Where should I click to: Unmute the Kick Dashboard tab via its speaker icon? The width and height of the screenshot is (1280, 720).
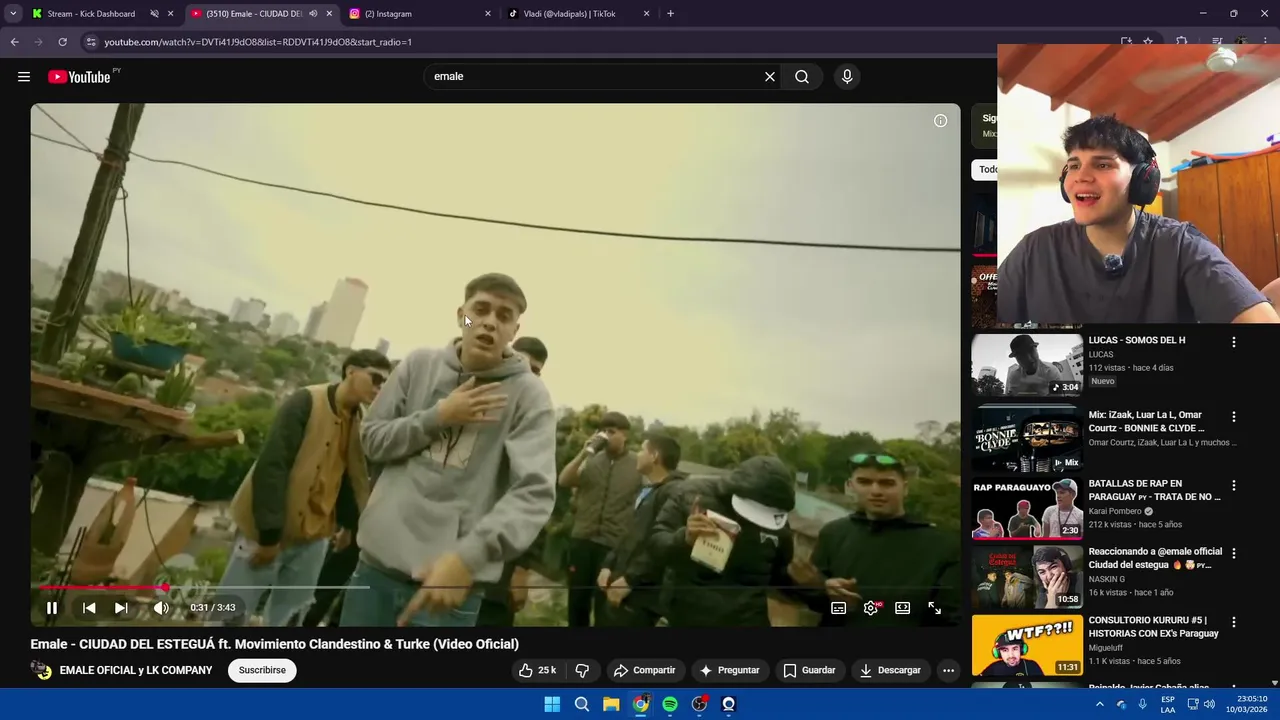154,14
